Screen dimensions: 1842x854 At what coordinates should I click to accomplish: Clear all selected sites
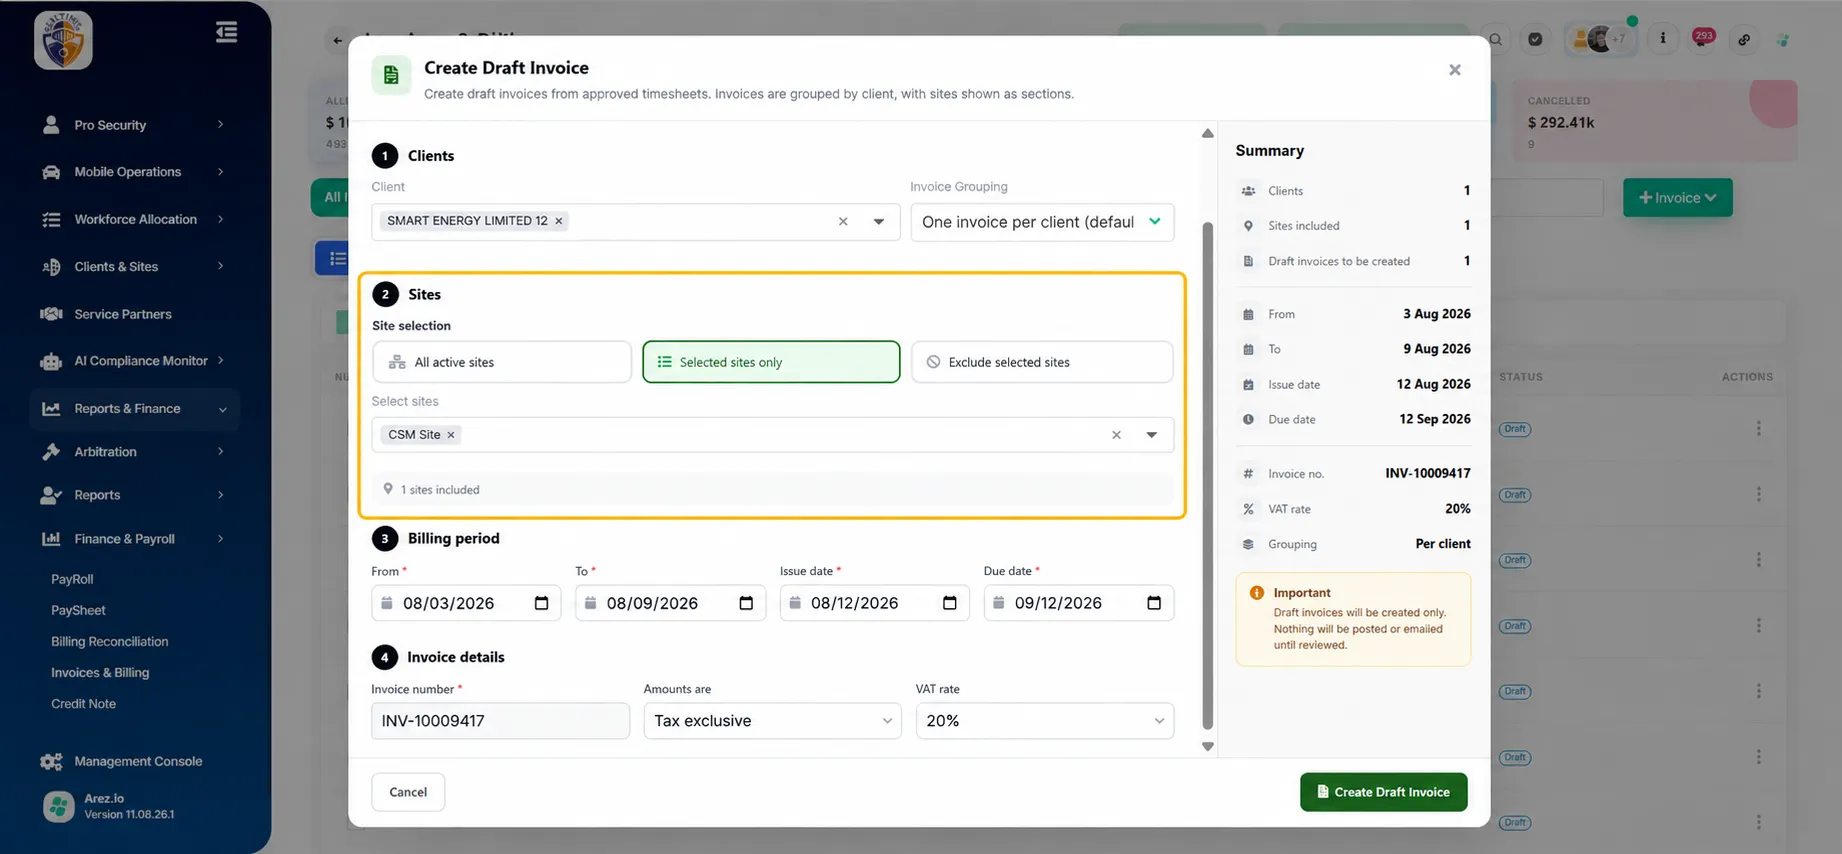1116,435
